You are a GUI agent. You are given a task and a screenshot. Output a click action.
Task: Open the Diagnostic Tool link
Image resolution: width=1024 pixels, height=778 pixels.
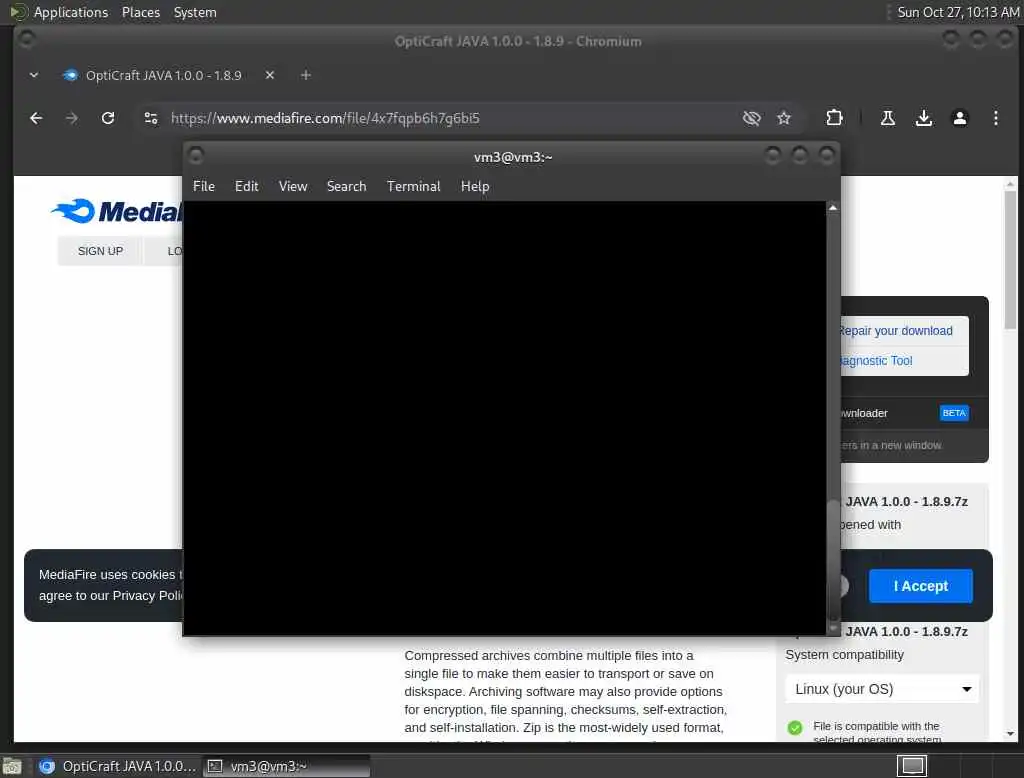tap(876, 361)
